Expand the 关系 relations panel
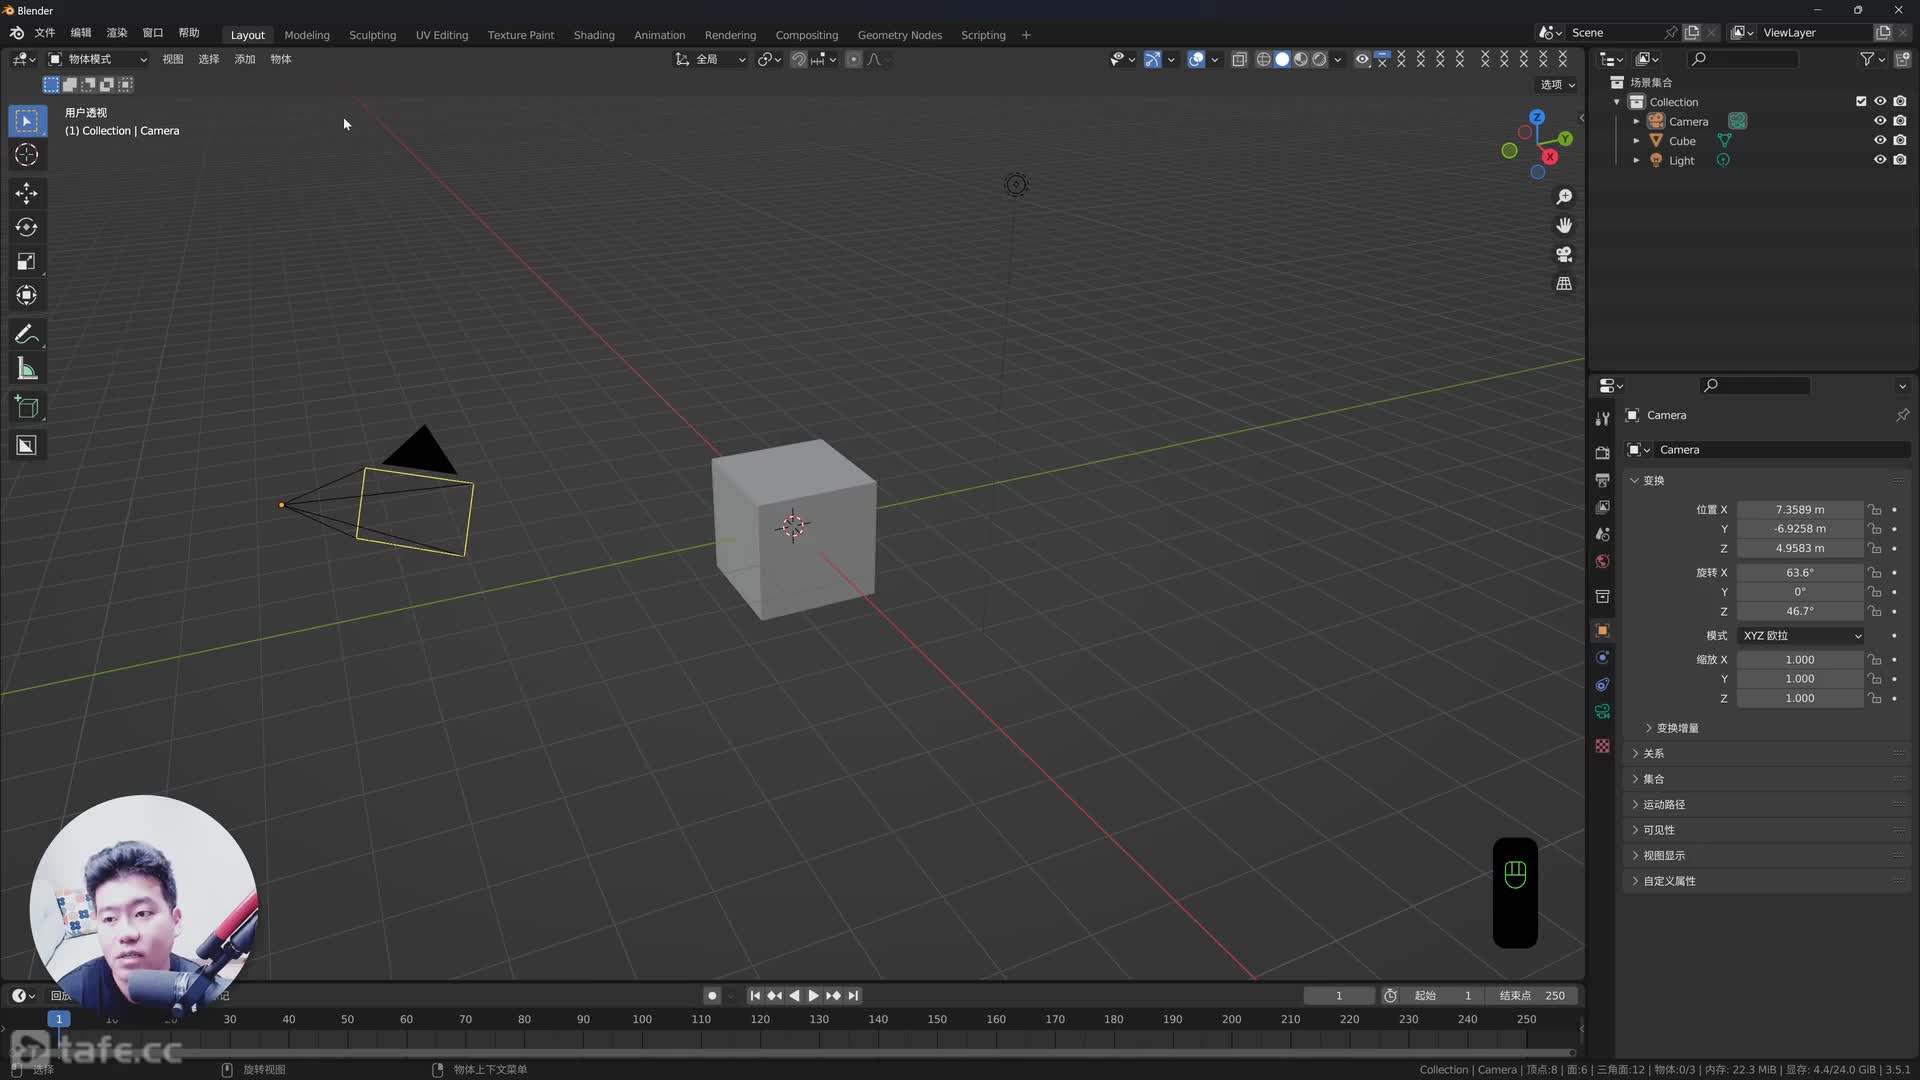The width and height of the screenshot is (1920, 1080). click(x=1653, y=753)
